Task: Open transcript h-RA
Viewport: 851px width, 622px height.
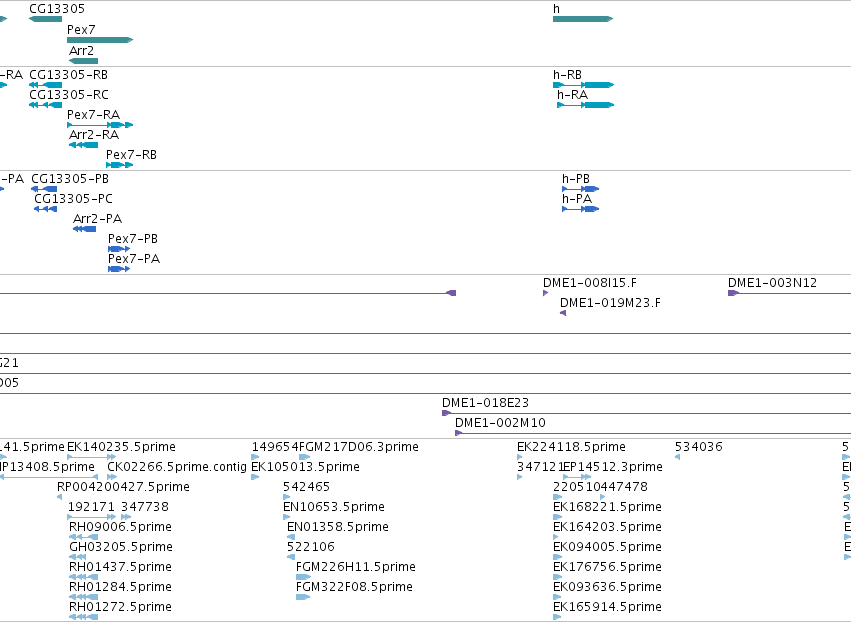Action: (586, 105)
